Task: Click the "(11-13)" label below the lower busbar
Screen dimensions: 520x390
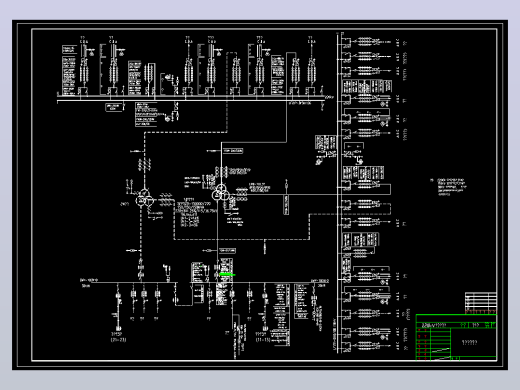Action: click(263, 340)
